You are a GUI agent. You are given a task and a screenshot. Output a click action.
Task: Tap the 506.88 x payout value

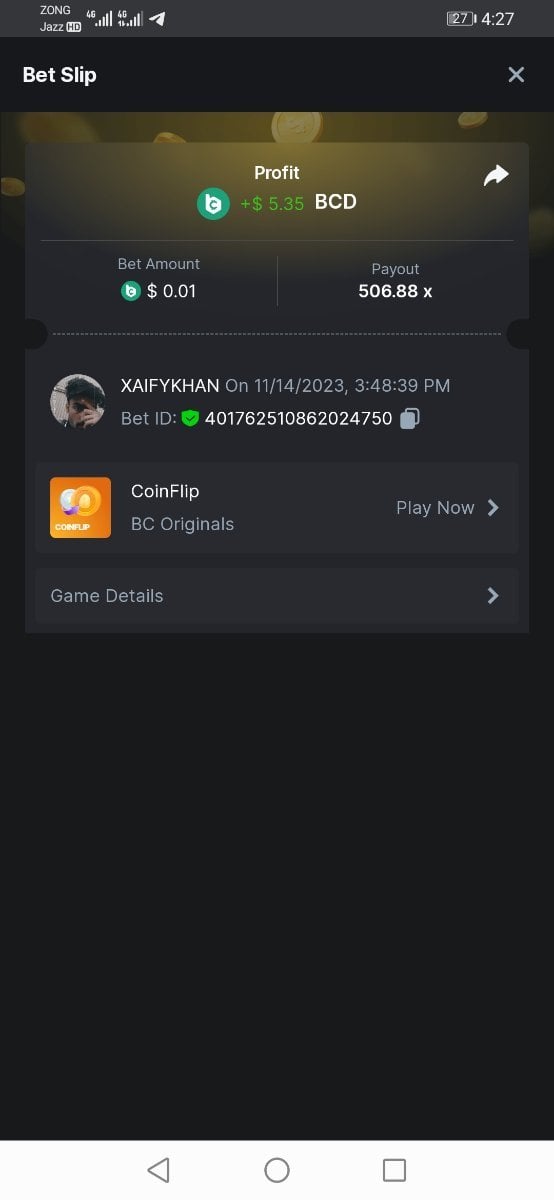point(395,292)
